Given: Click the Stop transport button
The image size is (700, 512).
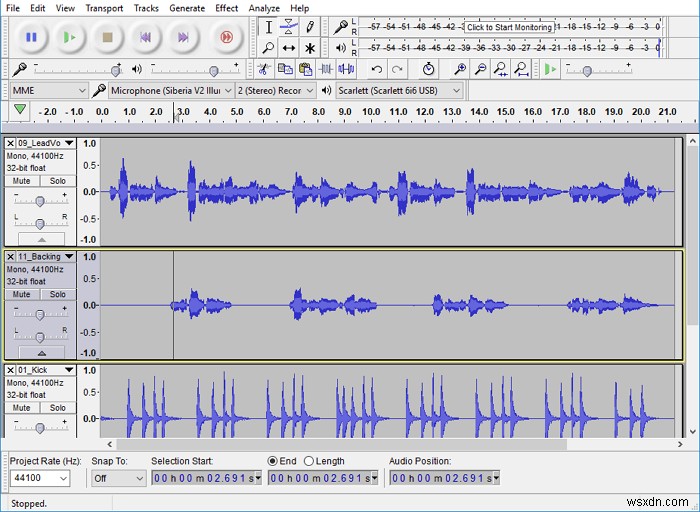Looking at the screenshot, I should tap(107, 37).
